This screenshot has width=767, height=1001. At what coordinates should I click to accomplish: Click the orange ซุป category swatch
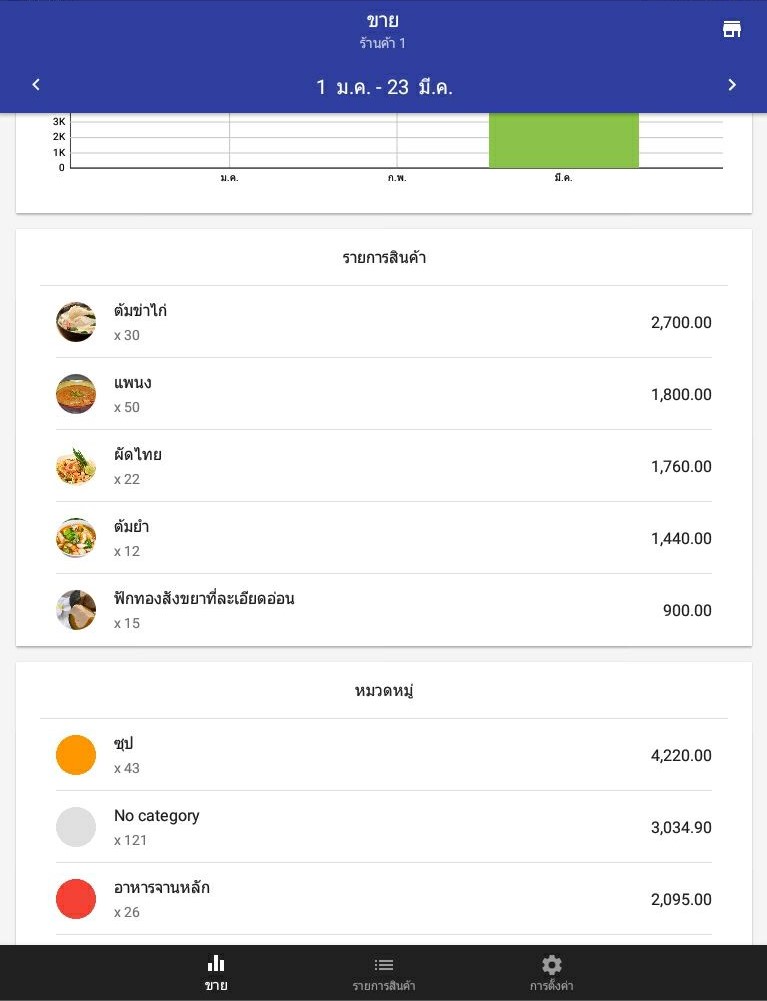[76, 755]
